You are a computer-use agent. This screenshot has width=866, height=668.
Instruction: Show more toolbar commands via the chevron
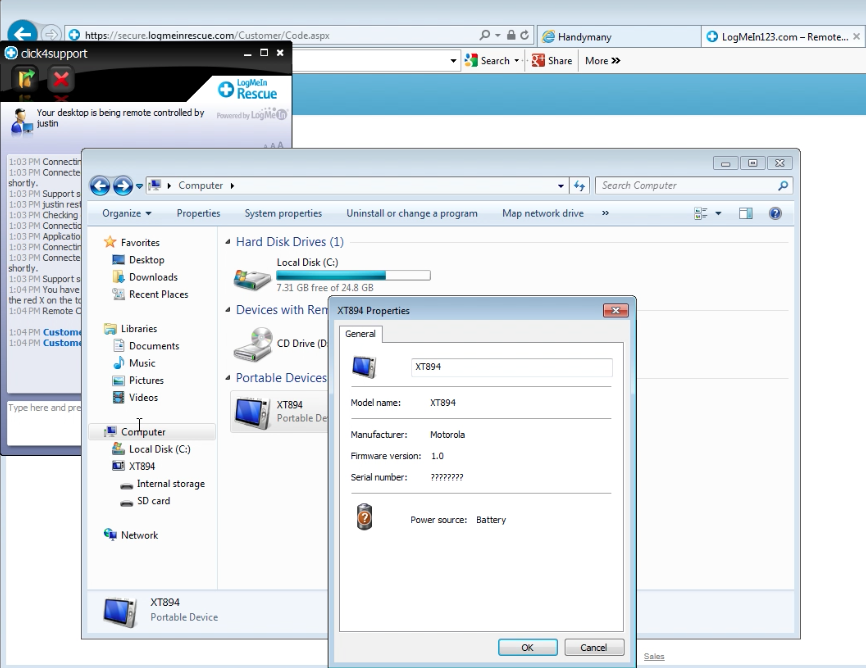605,213
